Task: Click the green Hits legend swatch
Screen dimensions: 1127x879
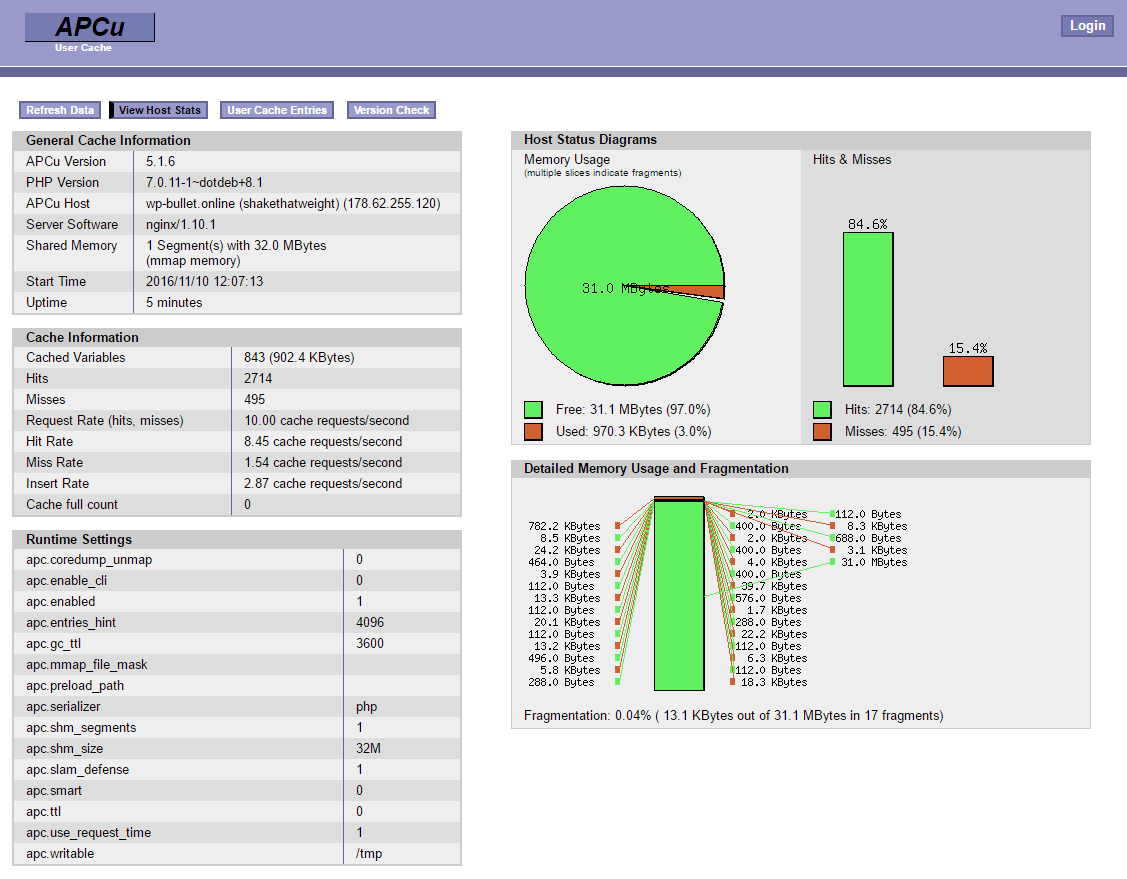Action: pos(822,410)
